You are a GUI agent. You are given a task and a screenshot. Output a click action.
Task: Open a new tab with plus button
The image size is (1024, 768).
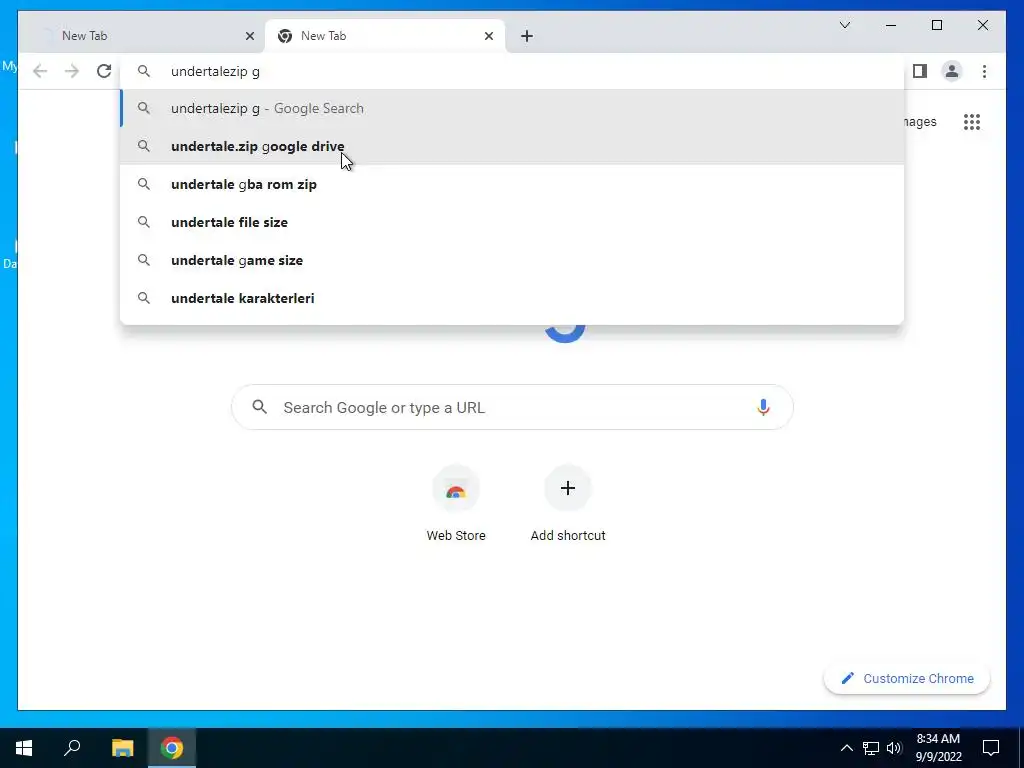(x=527, y=36)
